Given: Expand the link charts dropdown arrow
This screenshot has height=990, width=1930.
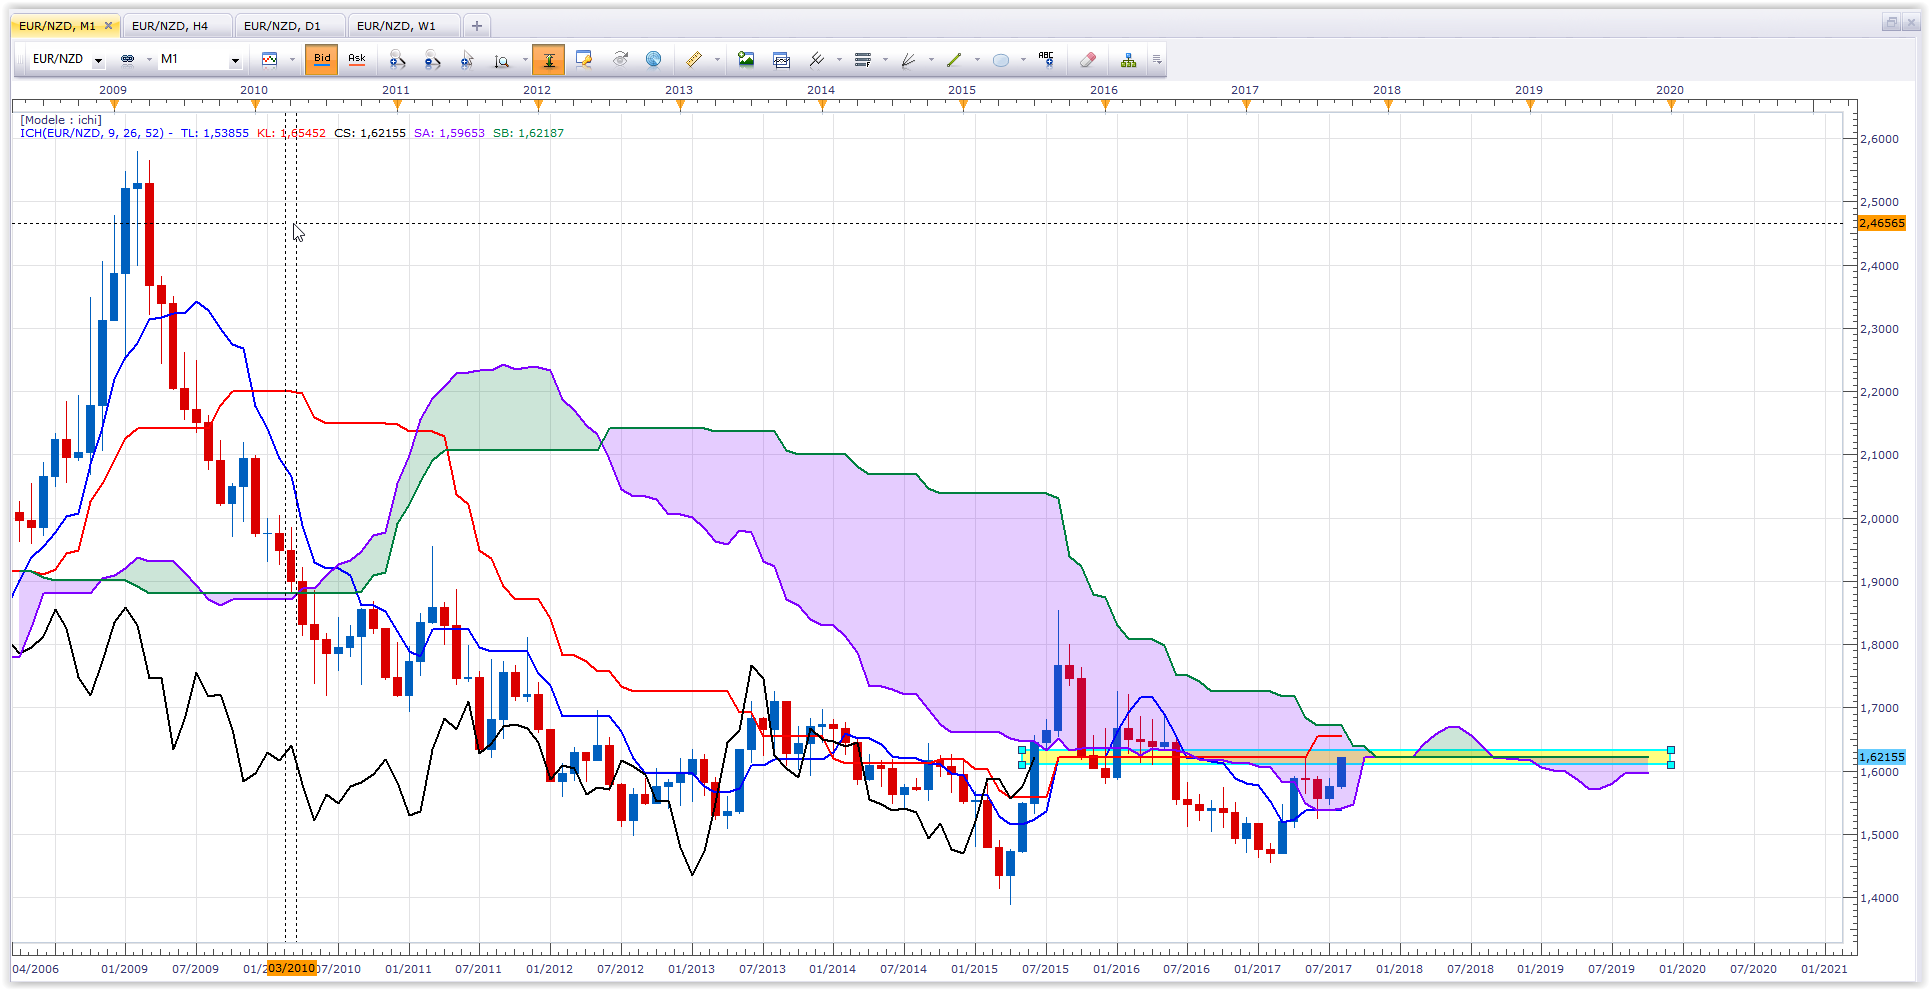Looking at the screenshot, I should [x=149, y=60].
